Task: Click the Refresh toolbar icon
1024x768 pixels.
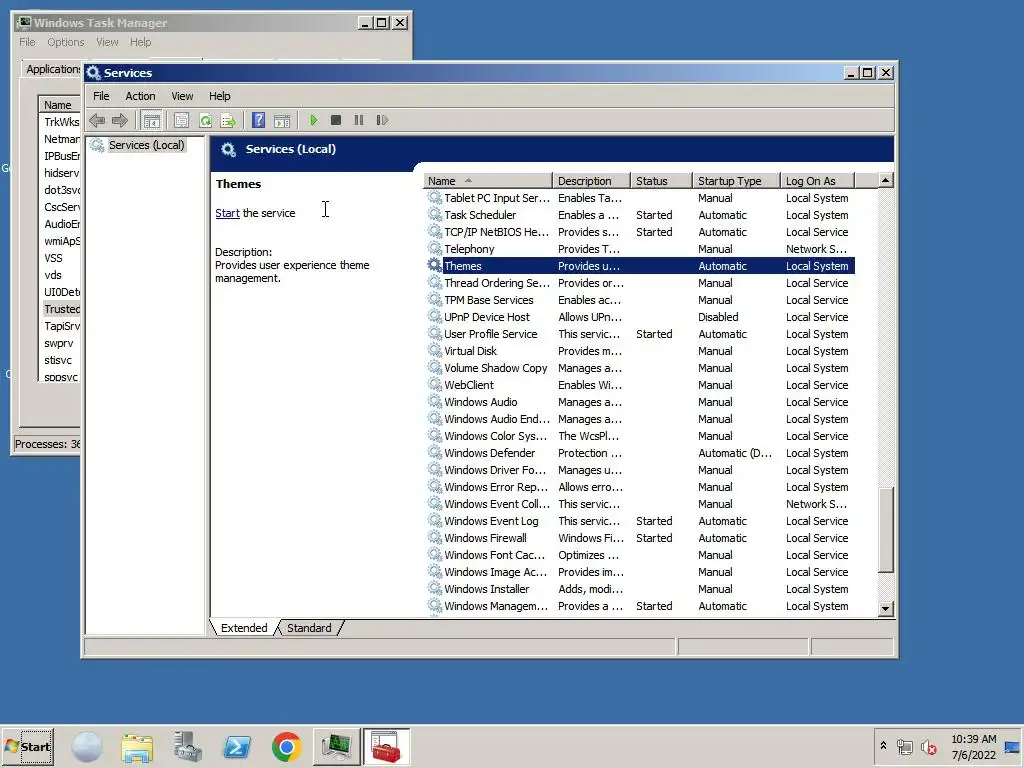Action: pos(205,120)
